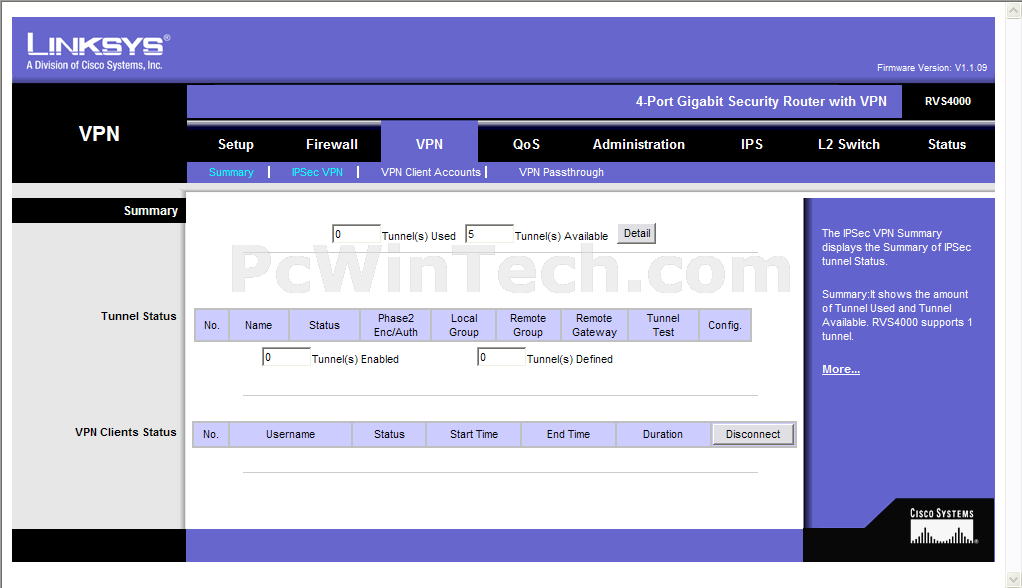1022x588 pixels.
Task: Open the IPSec VPN submenu
Action: [x=317, y=172]
